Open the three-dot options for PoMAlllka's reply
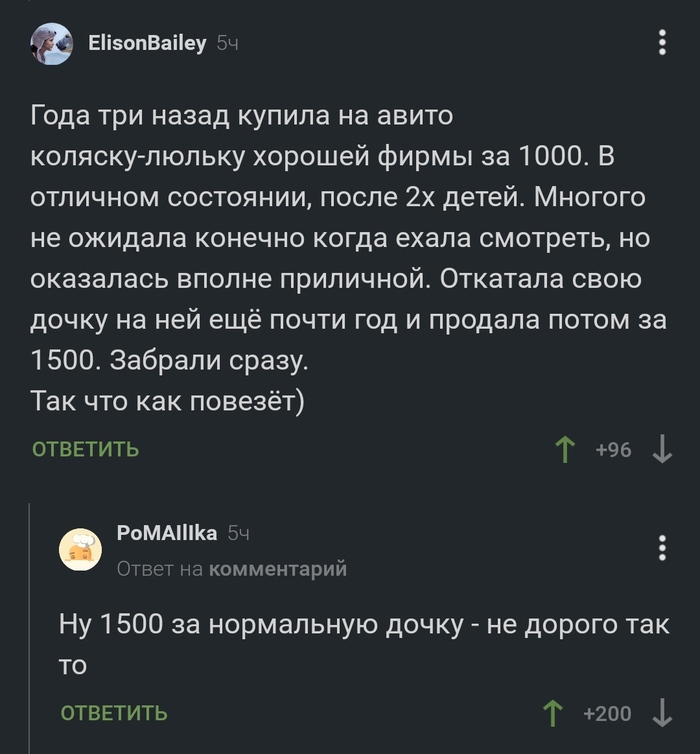700x754 pixels. [661, 548]
